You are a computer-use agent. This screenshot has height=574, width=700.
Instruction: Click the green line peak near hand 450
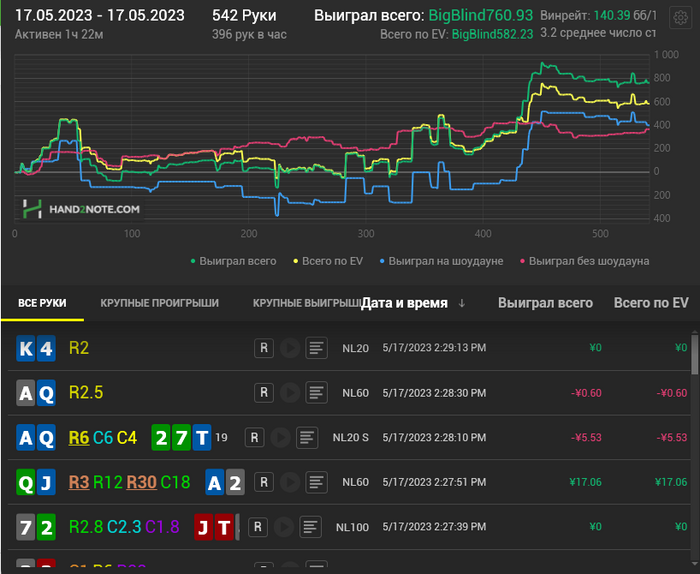coord(542,64)
